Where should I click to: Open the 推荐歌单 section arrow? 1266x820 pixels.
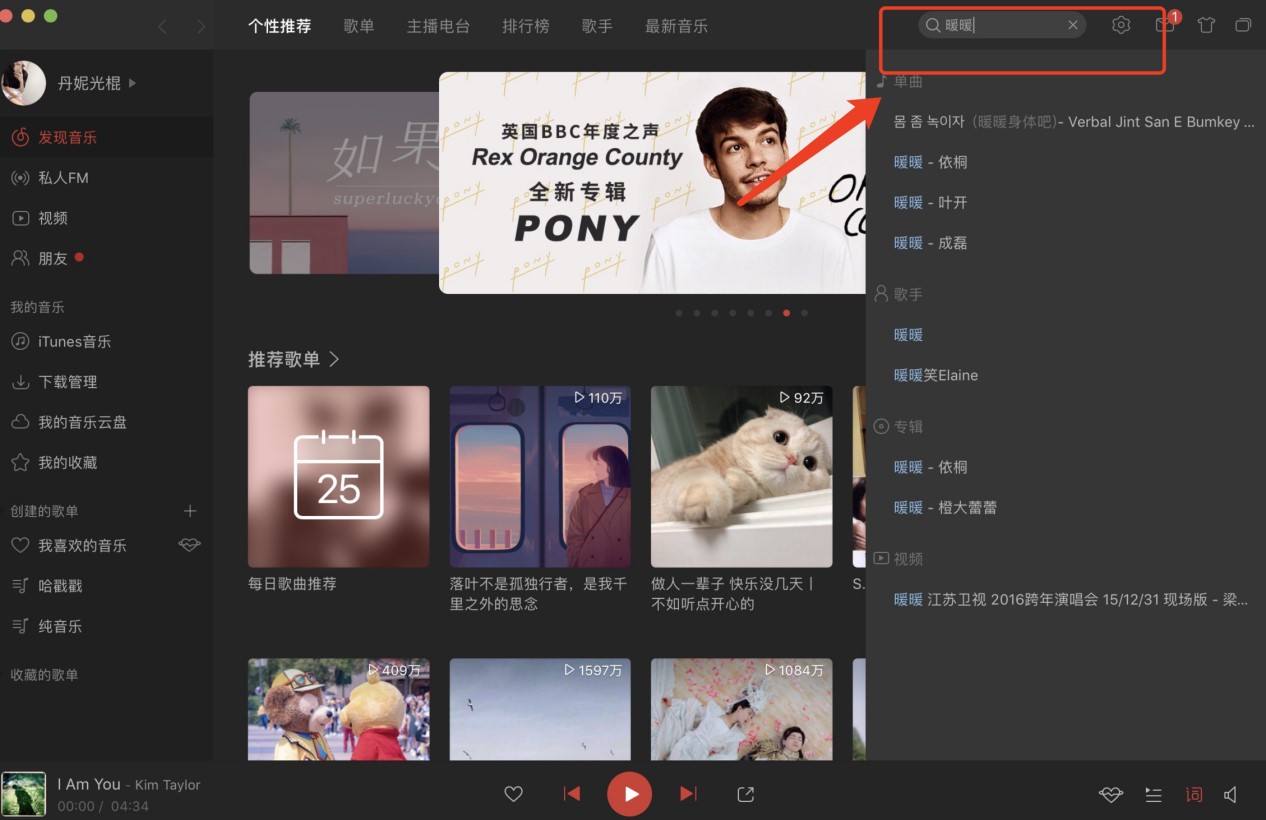point(334,359)
